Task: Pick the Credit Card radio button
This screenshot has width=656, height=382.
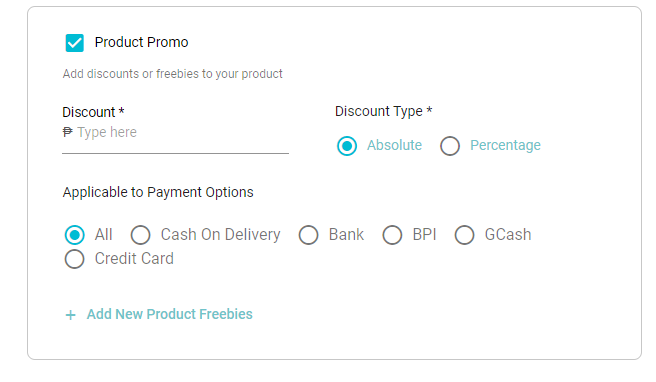Action: 74,259
